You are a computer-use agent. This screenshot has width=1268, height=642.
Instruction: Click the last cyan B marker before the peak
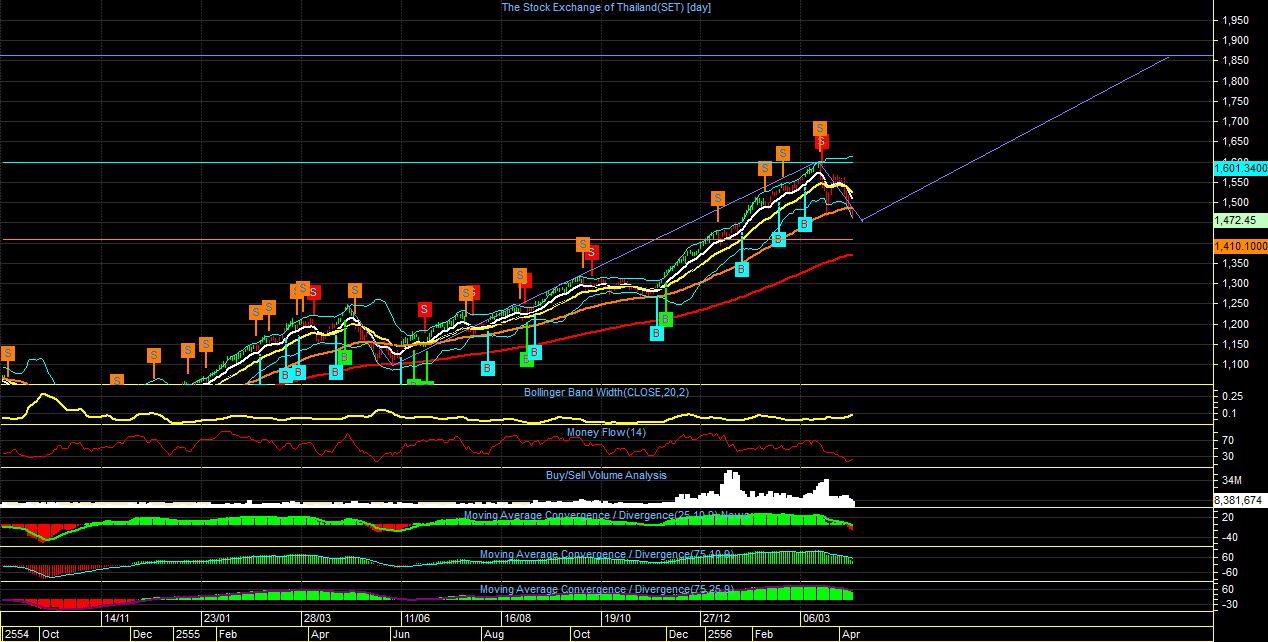click(x=804, y=224)
